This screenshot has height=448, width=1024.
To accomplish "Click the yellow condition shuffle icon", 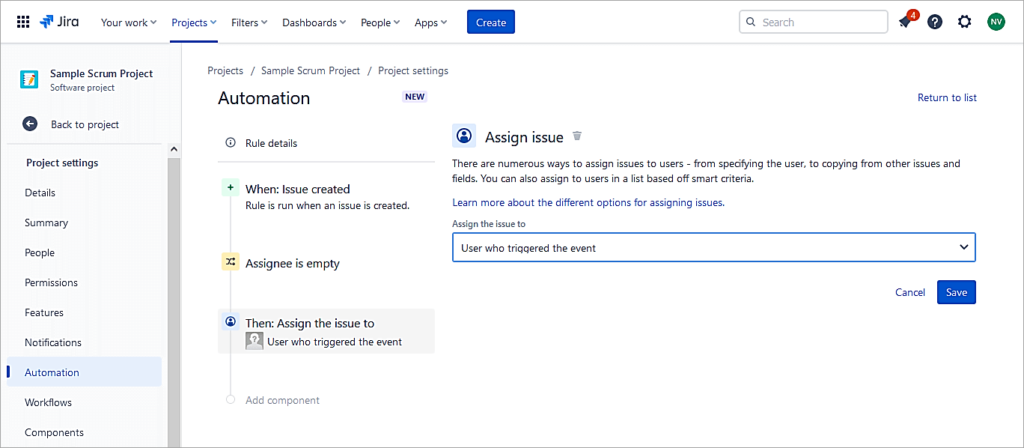I will point(230,263).
